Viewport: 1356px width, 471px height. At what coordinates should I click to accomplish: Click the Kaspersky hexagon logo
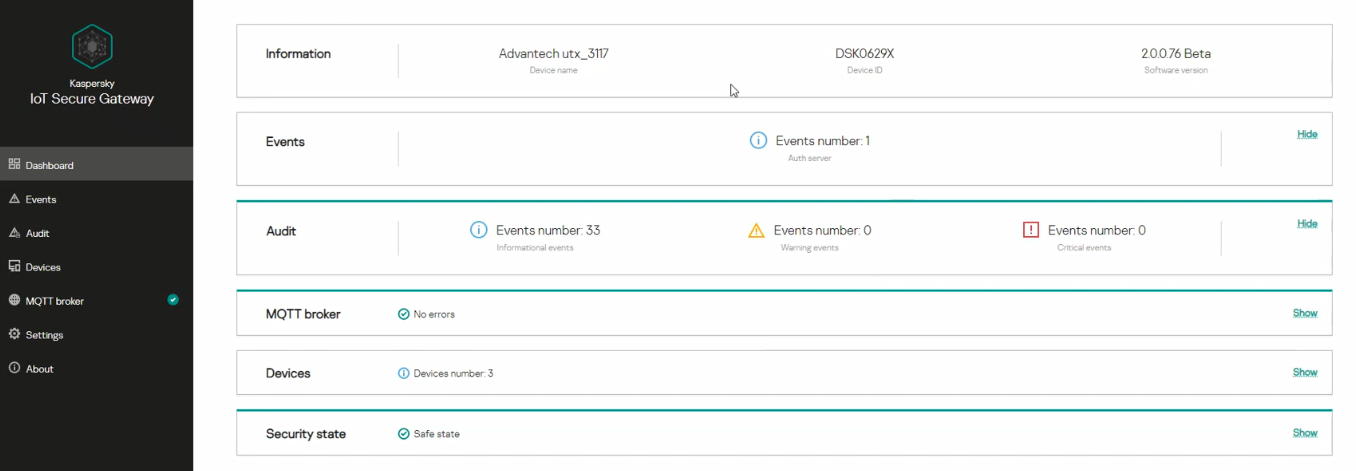[92, 46]
